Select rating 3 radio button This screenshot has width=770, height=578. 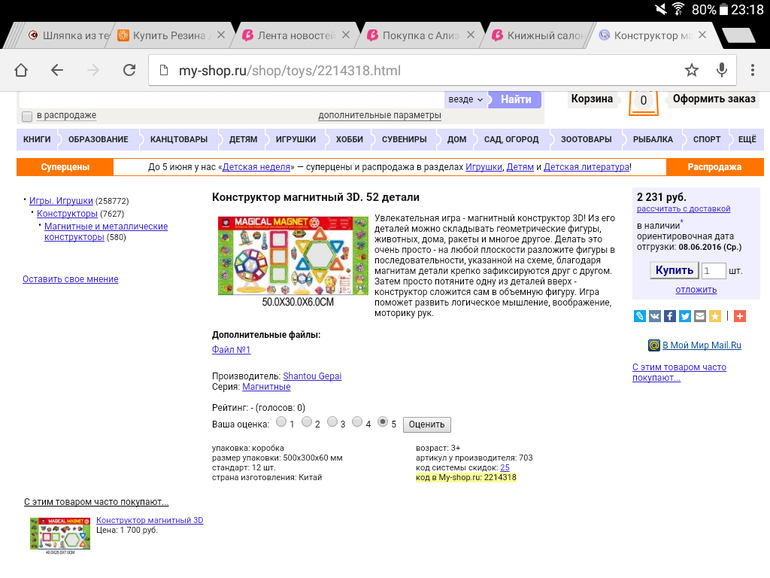point(332,423)
